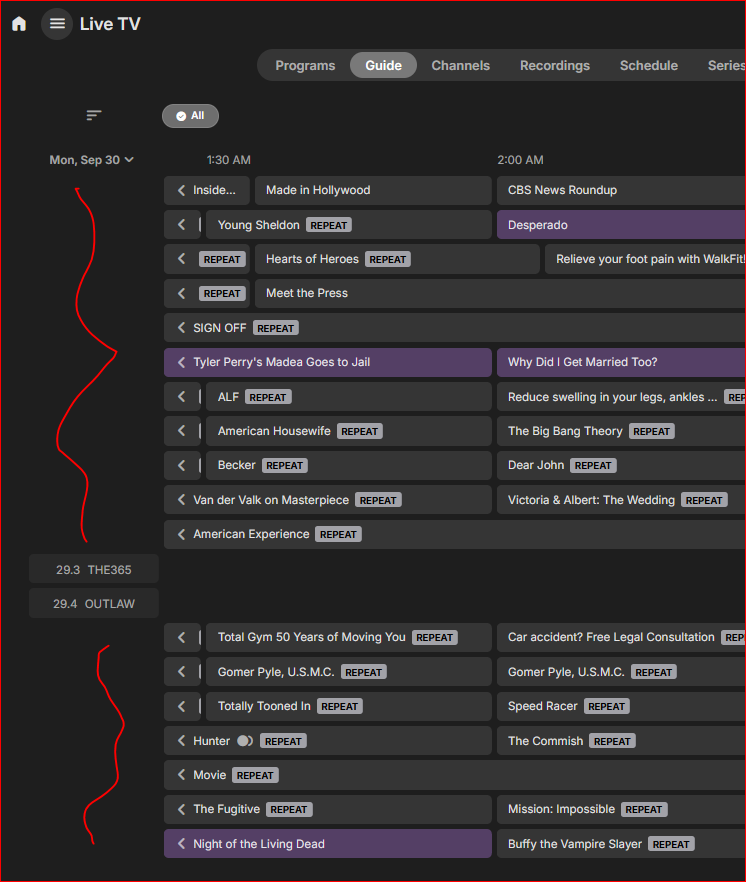This screenshot has width=746, height=882.
Task: Open The Big Bang Theory program
Action: [x=621, y=431]
